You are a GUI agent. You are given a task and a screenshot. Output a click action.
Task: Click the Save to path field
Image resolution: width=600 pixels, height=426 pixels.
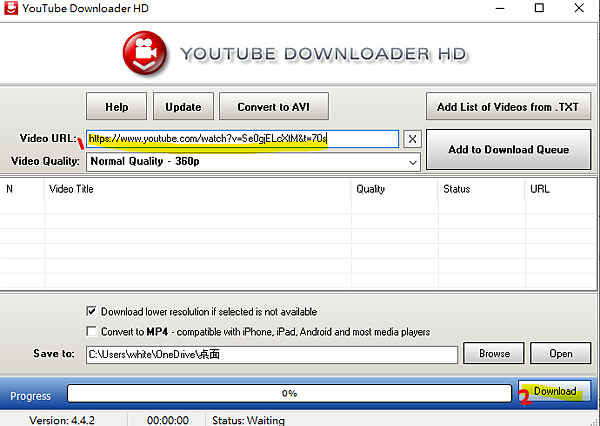pyautogui.click(x=272, y=355)
